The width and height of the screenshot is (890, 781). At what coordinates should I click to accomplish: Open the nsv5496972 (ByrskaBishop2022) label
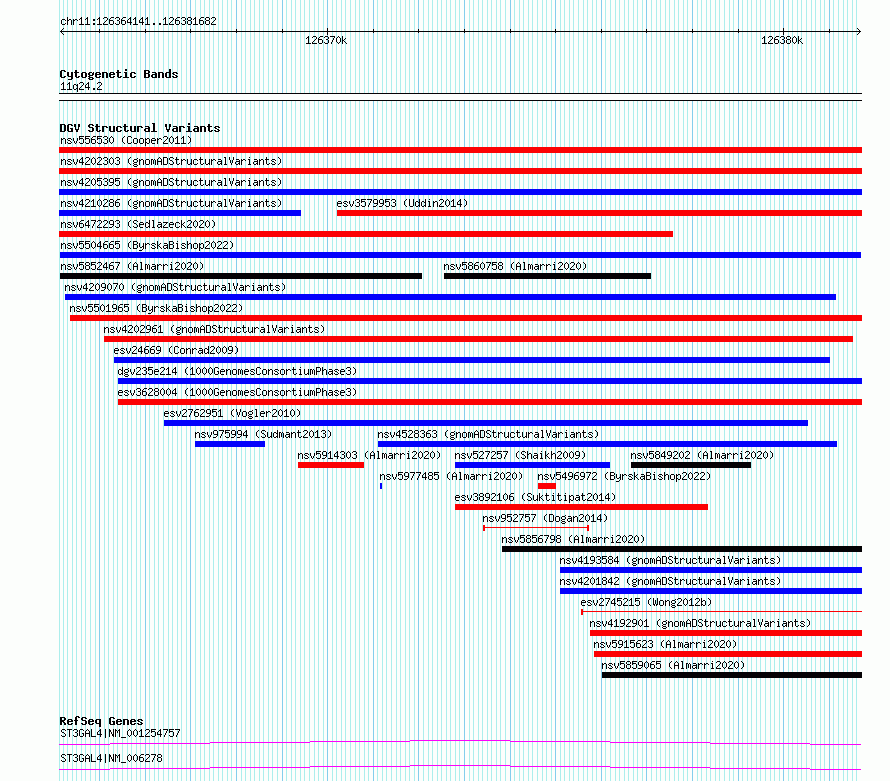click(624, 476)
